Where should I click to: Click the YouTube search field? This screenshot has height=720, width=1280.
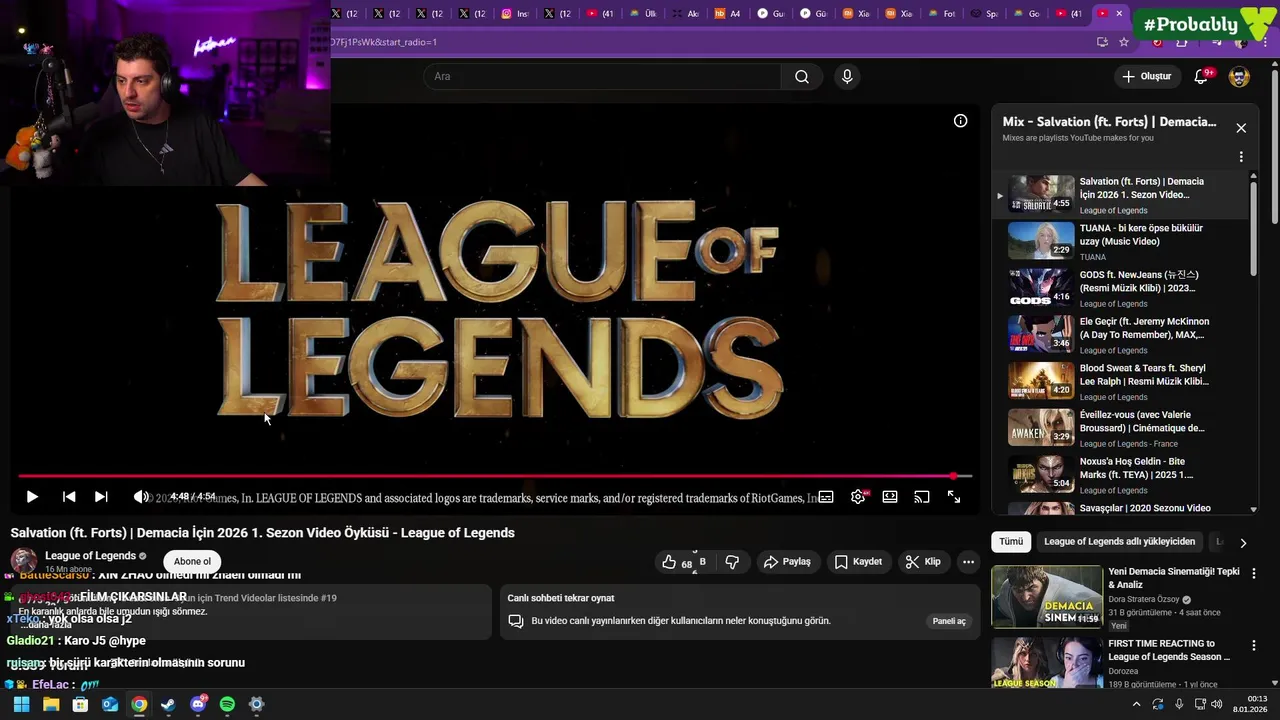602,77
